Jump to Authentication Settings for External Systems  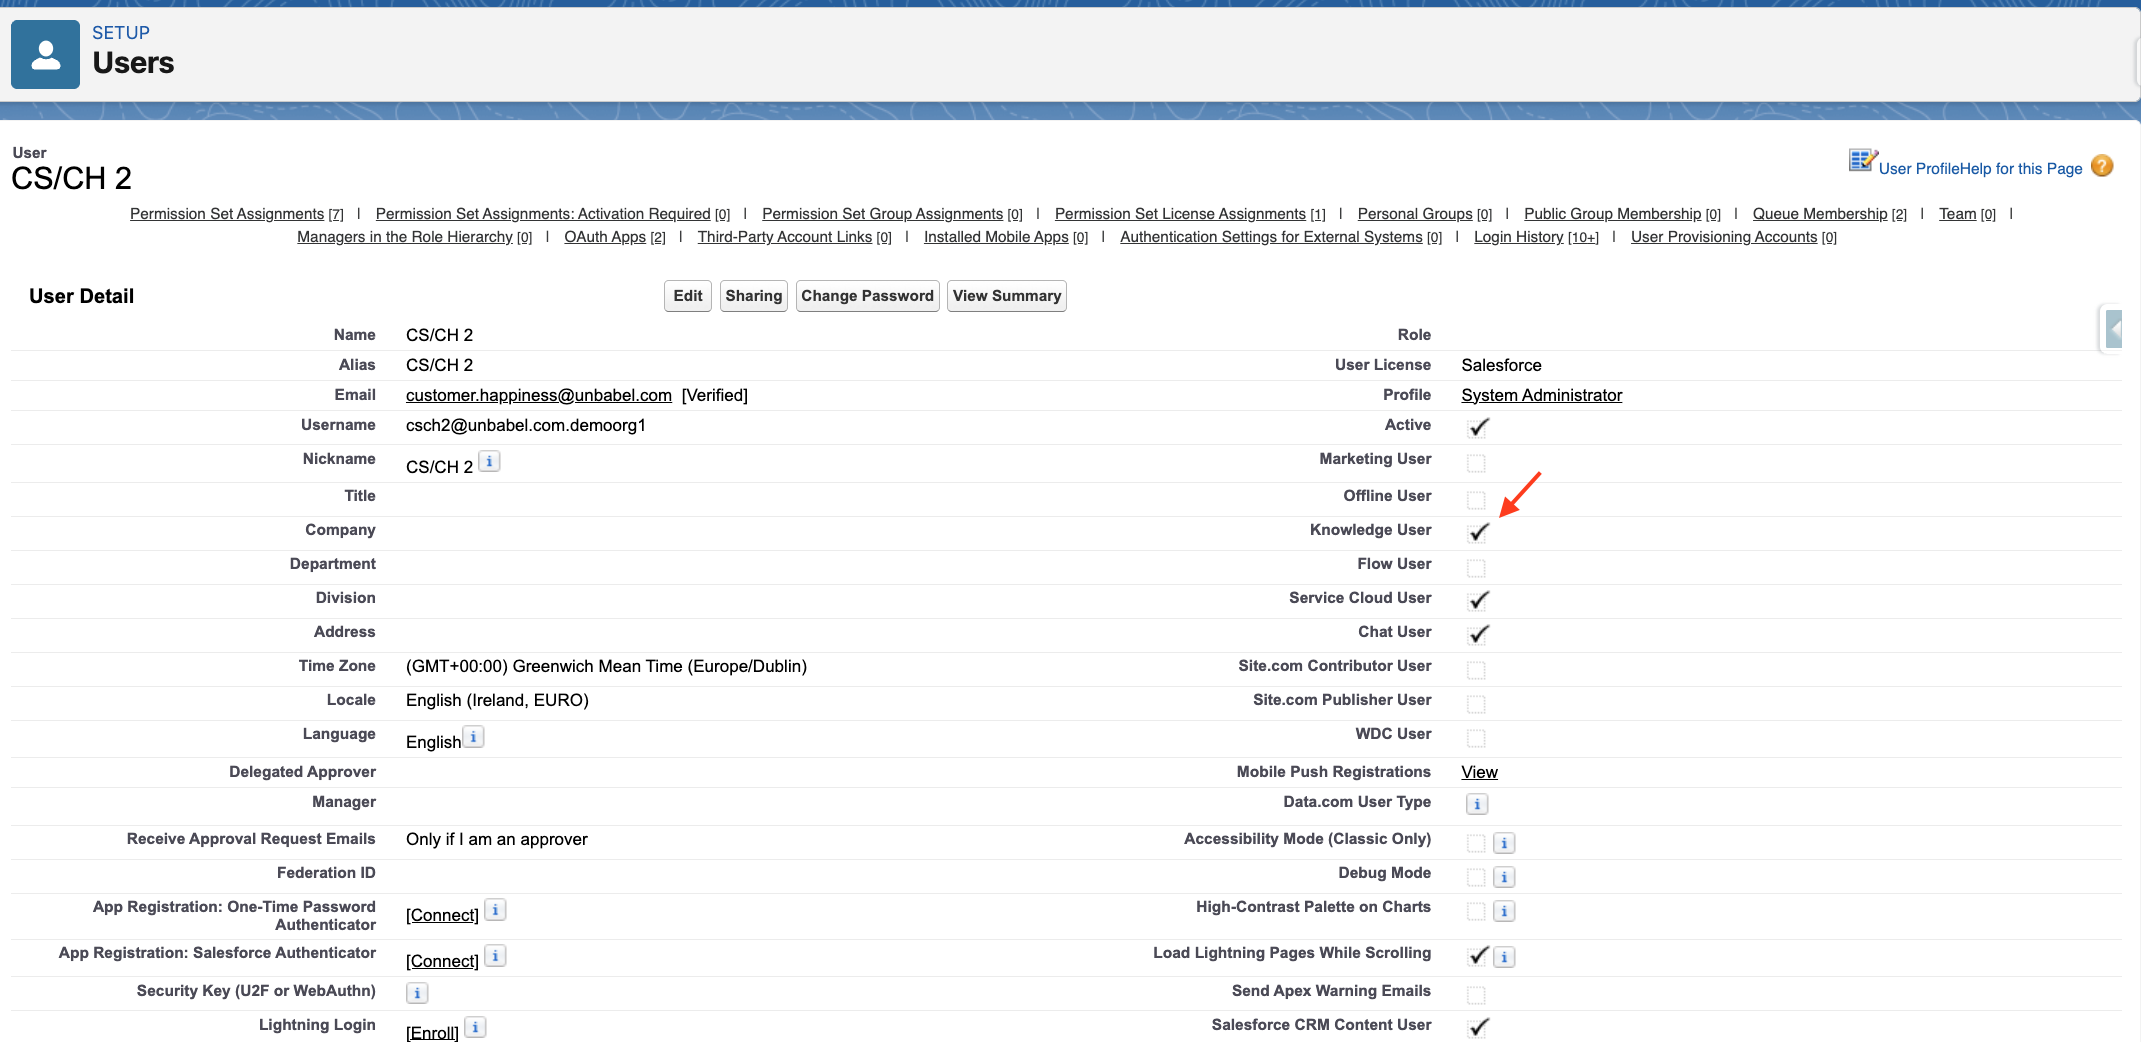coord(1281,237)
